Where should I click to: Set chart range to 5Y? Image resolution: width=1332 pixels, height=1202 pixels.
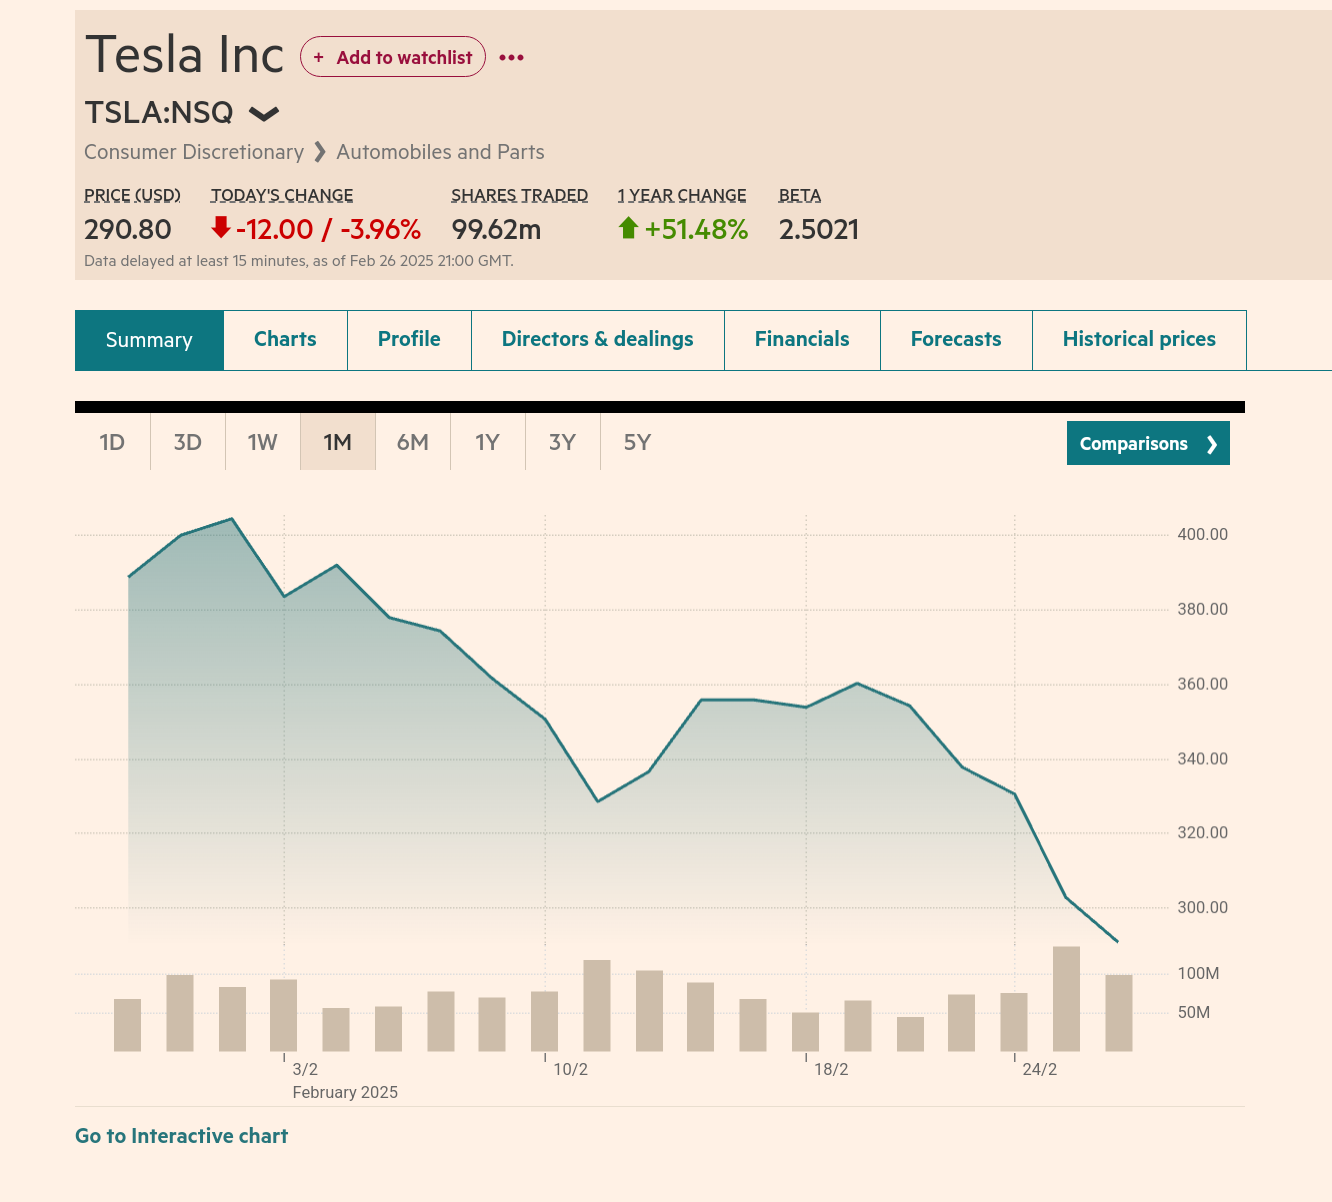[x=637, y=442]
